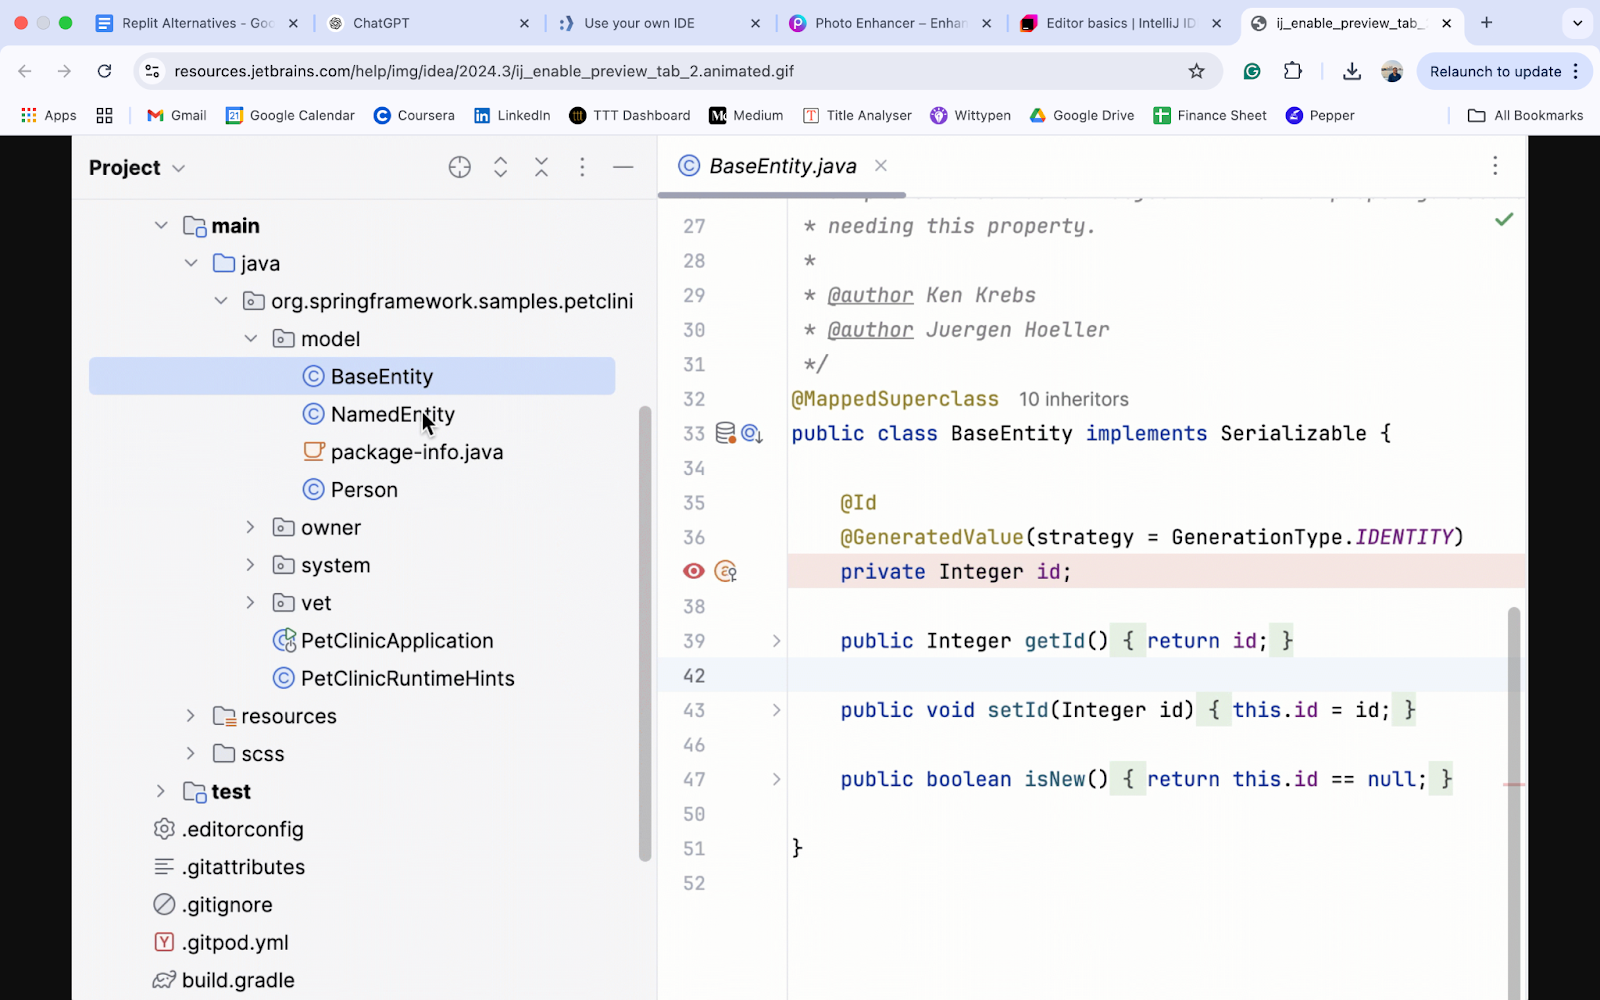This screenshot has height=1000, width=1600.
Task: Select the BaseEntity.java editor tab
Action: pos(781,166)
